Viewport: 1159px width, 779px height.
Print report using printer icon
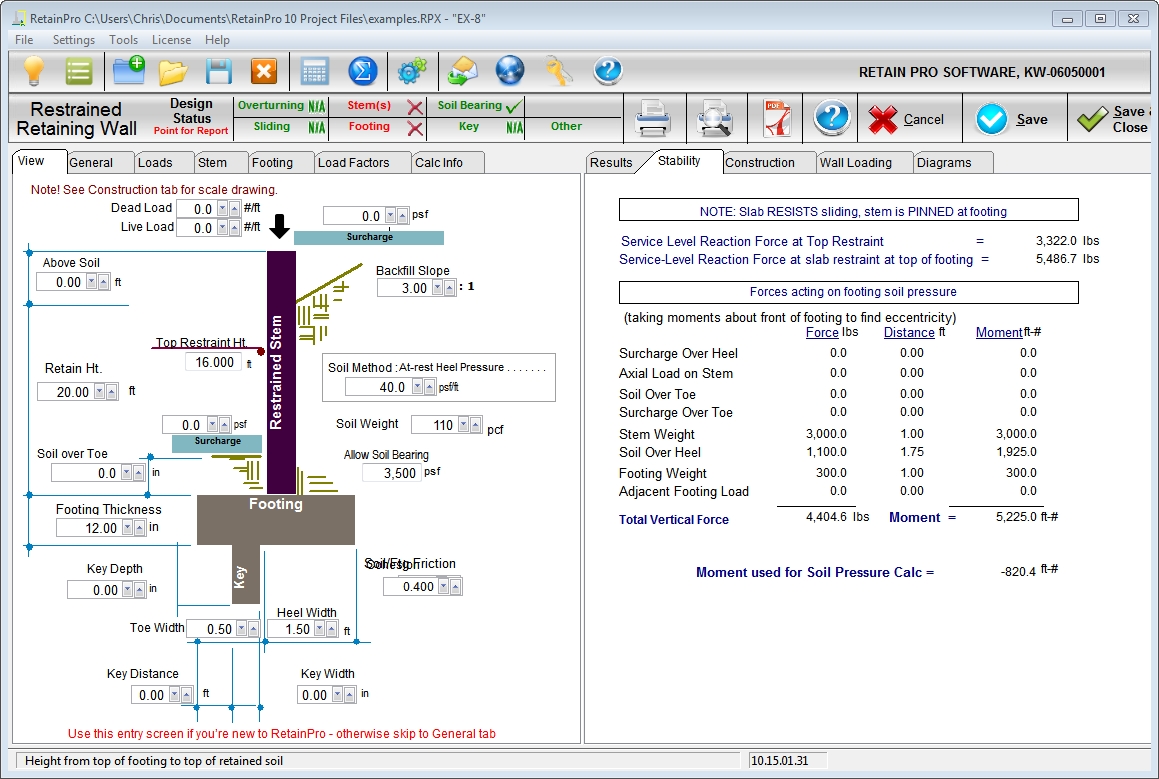point(653,118)
